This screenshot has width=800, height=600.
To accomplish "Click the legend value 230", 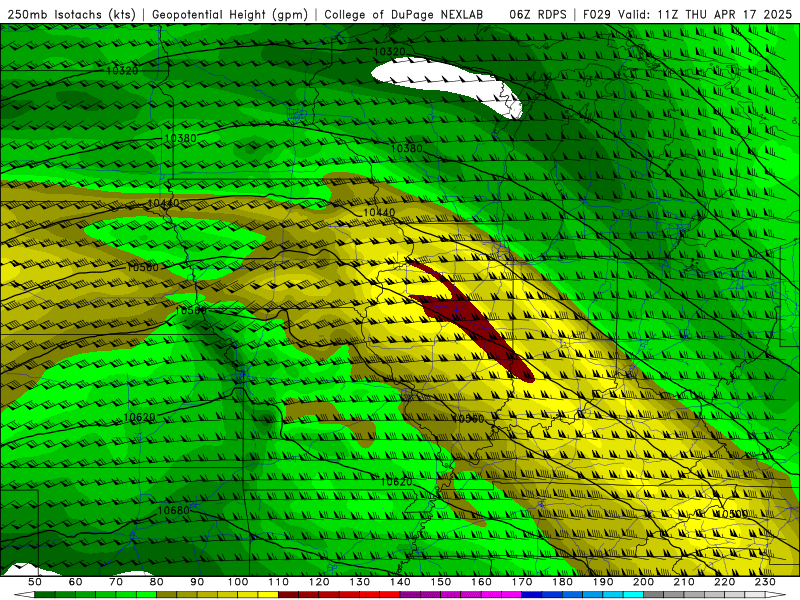I will [765, 582].
